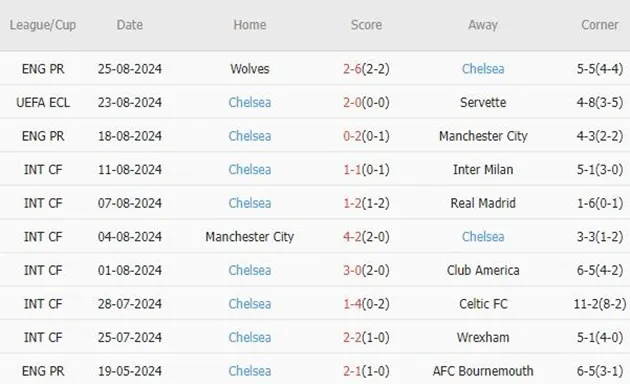Open Chelsea link in Wrexham match row
This screenshot has height=384, width=630.
point(250,337)
